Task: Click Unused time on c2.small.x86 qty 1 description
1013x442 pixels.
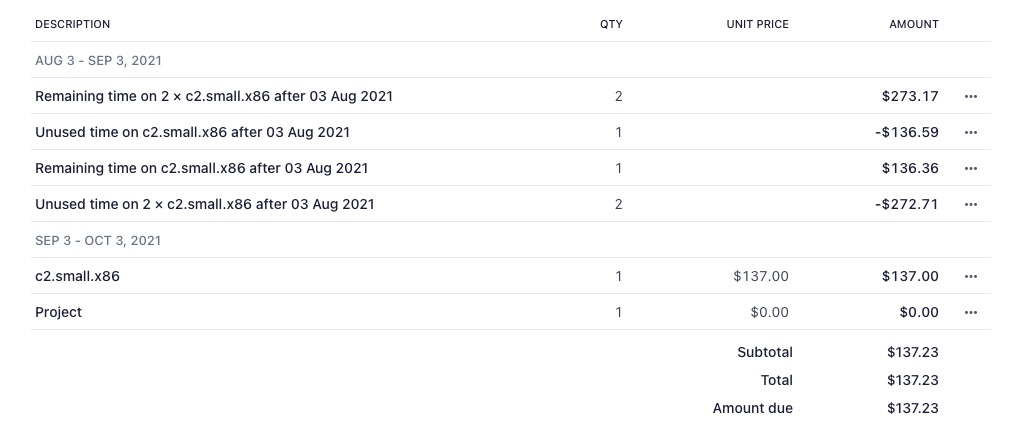Action: tap(192, 133)
